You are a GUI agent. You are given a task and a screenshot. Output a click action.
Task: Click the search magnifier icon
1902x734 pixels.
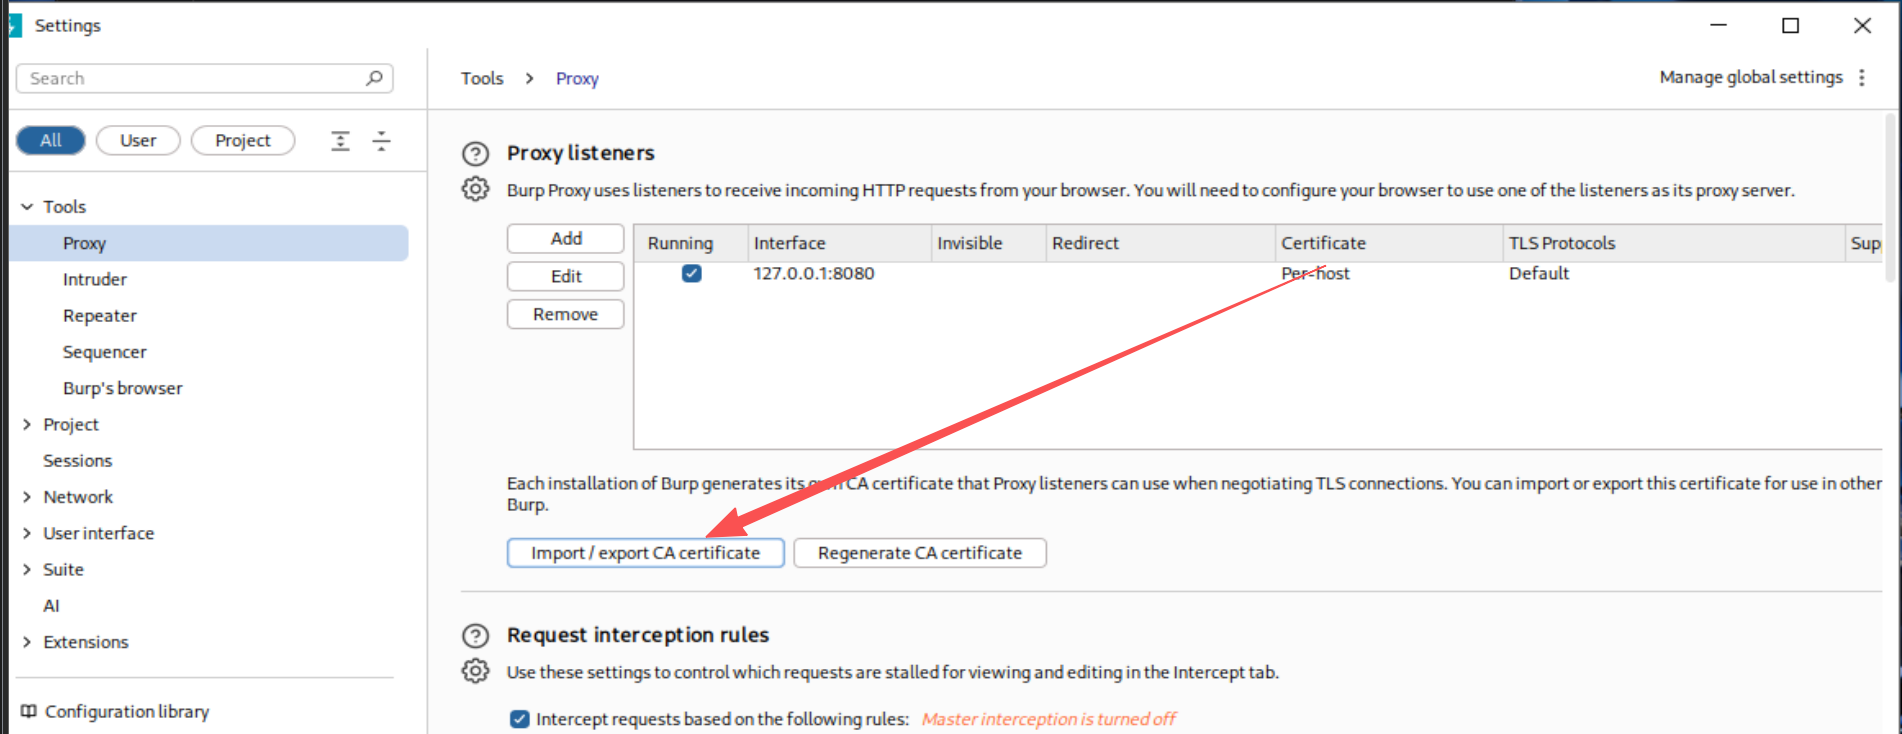click(374, 78)
